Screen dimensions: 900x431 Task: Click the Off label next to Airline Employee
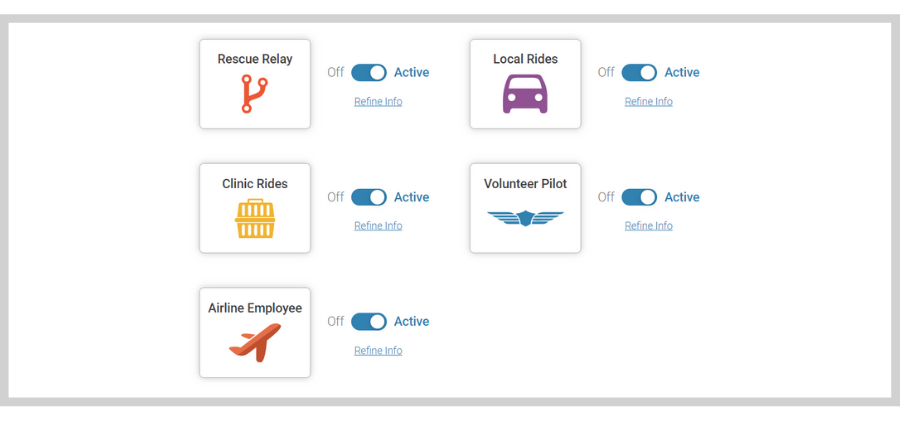[336, 321]
